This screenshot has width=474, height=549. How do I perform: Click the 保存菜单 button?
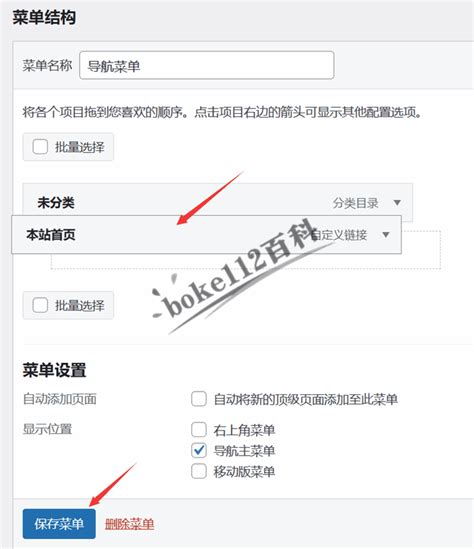coord(59,524)
